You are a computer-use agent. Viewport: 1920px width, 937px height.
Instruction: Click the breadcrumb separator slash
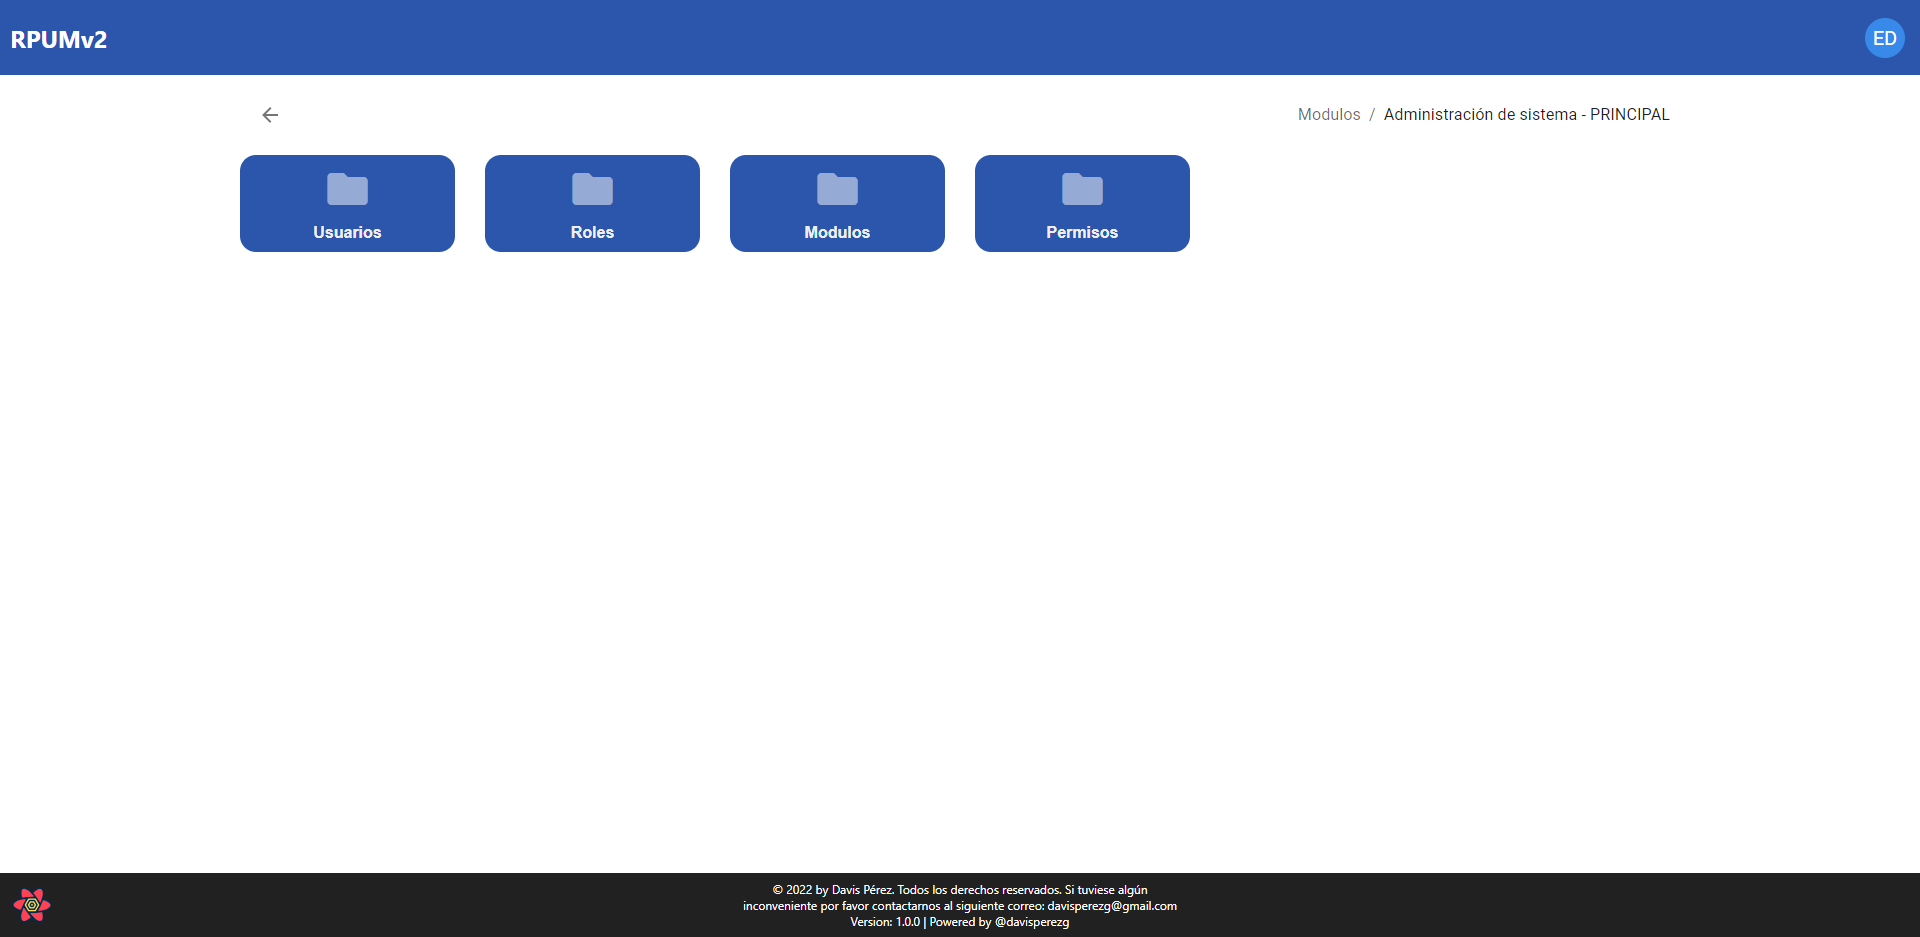tap(1372, 114)
